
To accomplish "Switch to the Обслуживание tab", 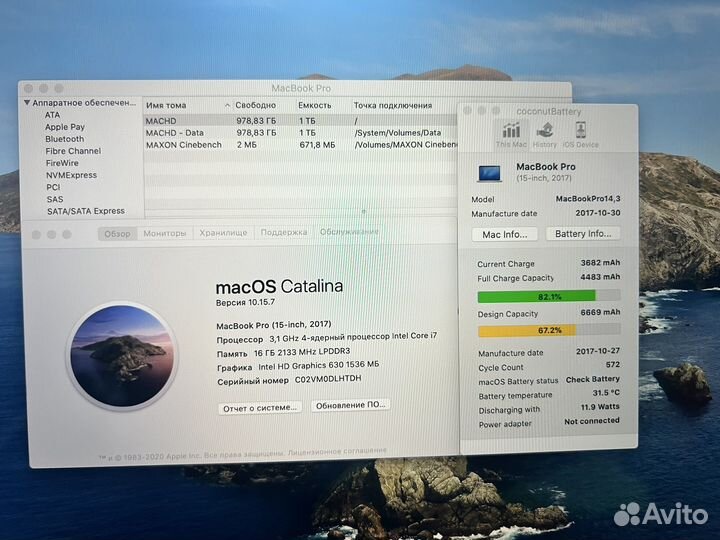I will (349, 231).
